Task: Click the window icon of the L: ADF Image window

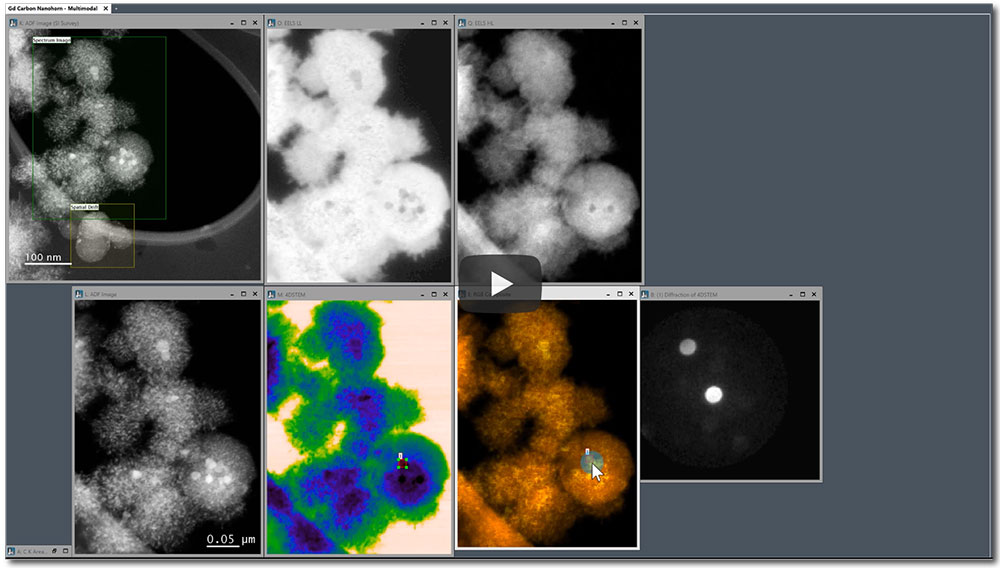Action: tap(79, 295)
